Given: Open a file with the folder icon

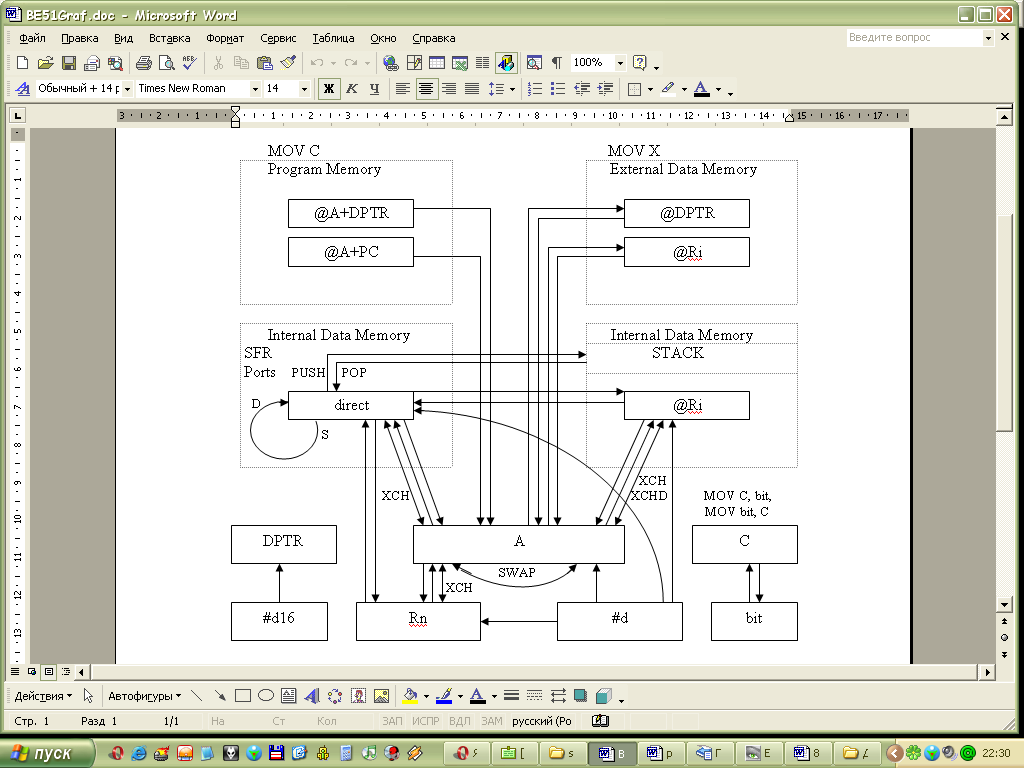Looking at the screenshot, I should (45, 63).
